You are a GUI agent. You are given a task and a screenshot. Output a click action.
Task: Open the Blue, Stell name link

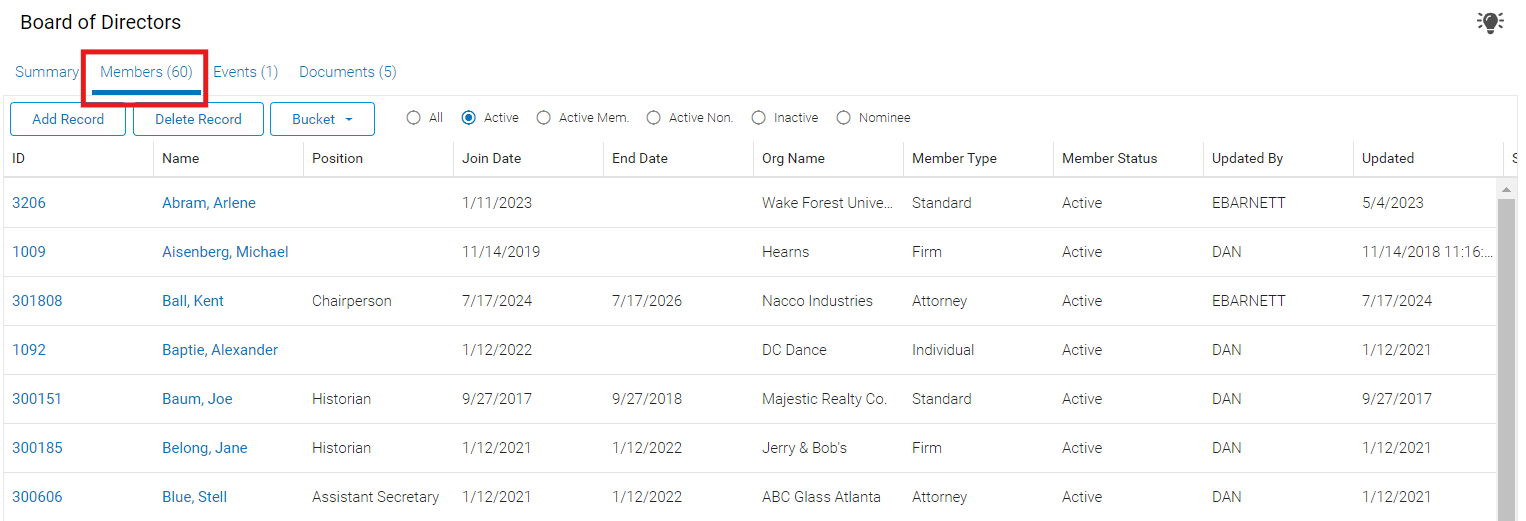coord(194,497)
